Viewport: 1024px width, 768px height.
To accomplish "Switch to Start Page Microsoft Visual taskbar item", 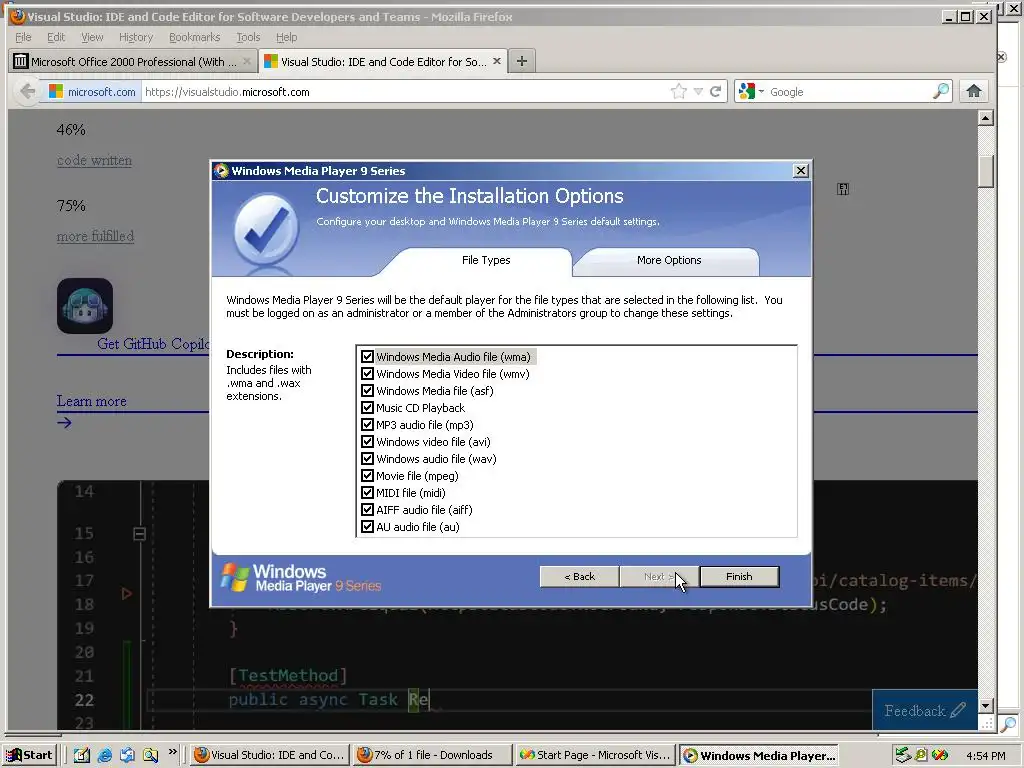I will [594, 755].
